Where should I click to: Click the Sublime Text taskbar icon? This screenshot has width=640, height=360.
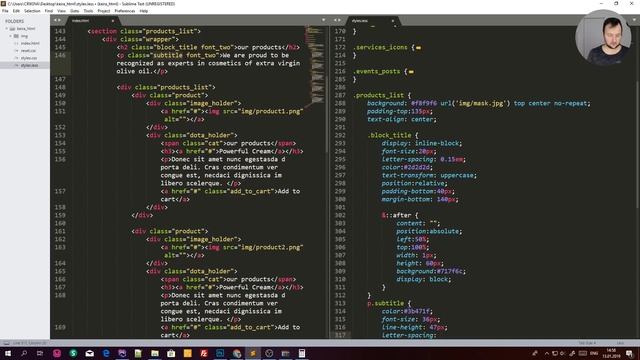tap(253, 353)
